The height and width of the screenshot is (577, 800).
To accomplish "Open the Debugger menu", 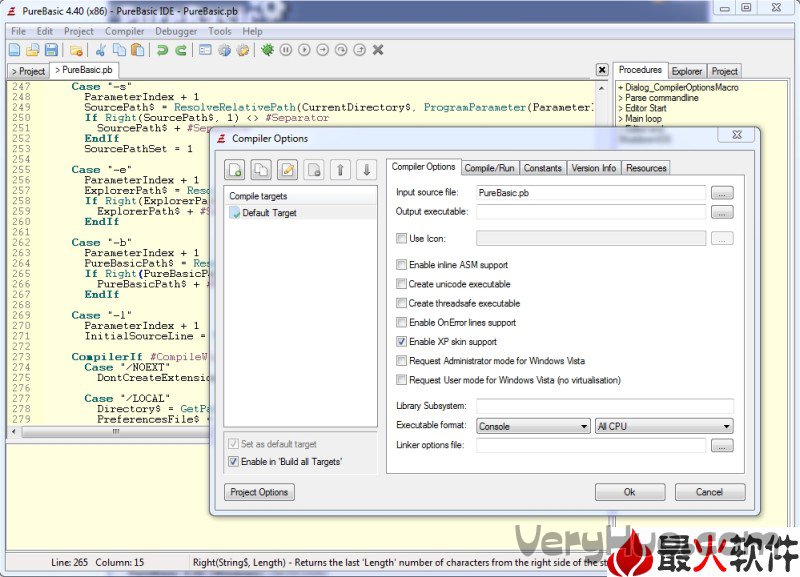I will pos(175,31).
